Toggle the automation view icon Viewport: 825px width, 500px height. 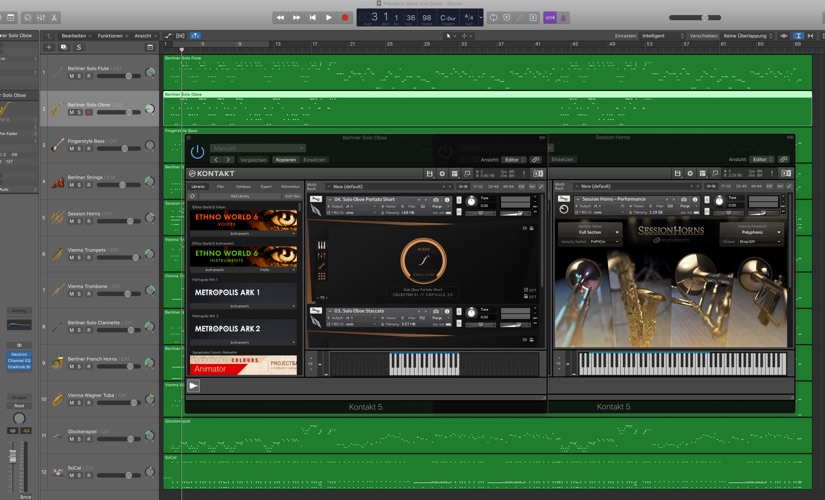pos(168,36)
